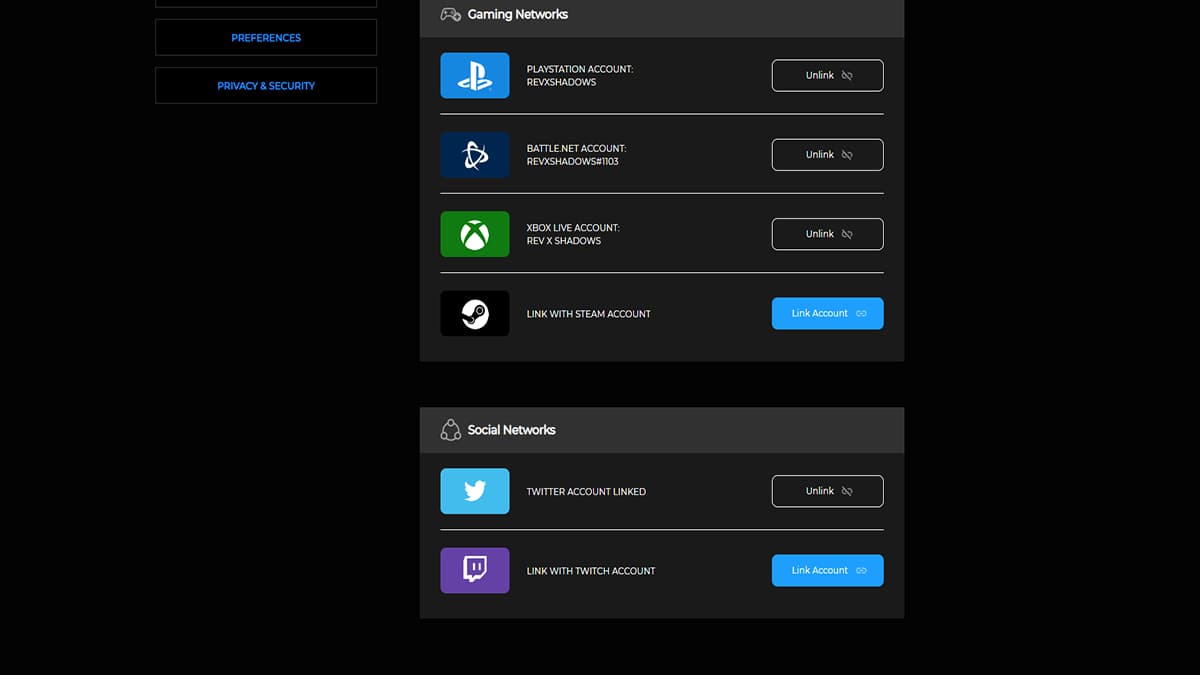This screenshot has height=675, width=1200.
Task: Unlink the PlayStation account REVXSHADOWS
Action: click(827, 75)
